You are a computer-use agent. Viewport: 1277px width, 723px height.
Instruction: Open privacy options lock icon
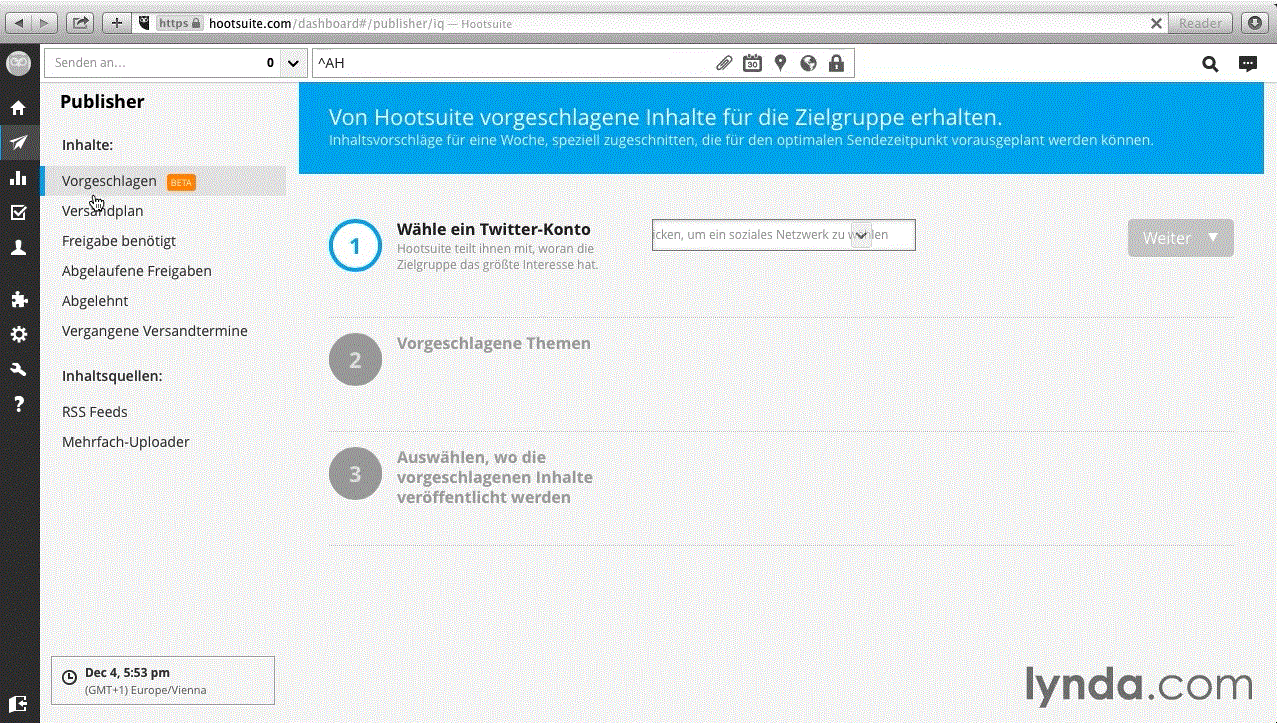836,63
